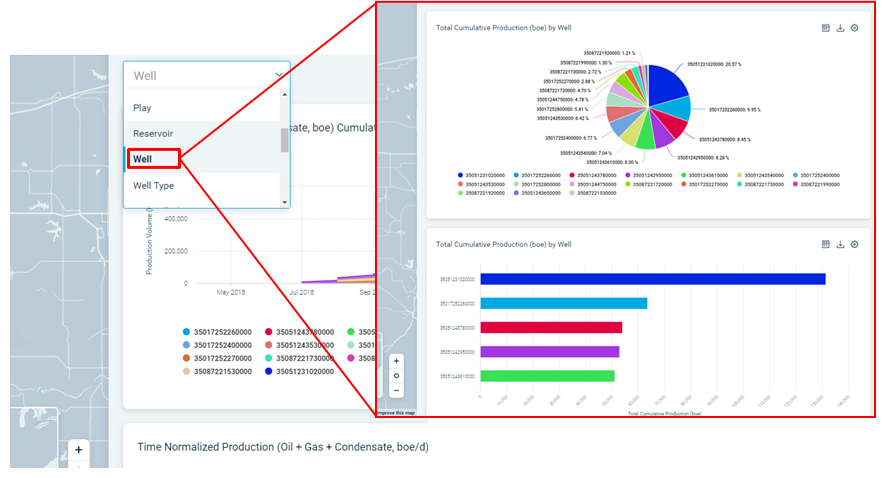Zoom in on right map with plus
The image size is (889, 478).
(397, 361)
